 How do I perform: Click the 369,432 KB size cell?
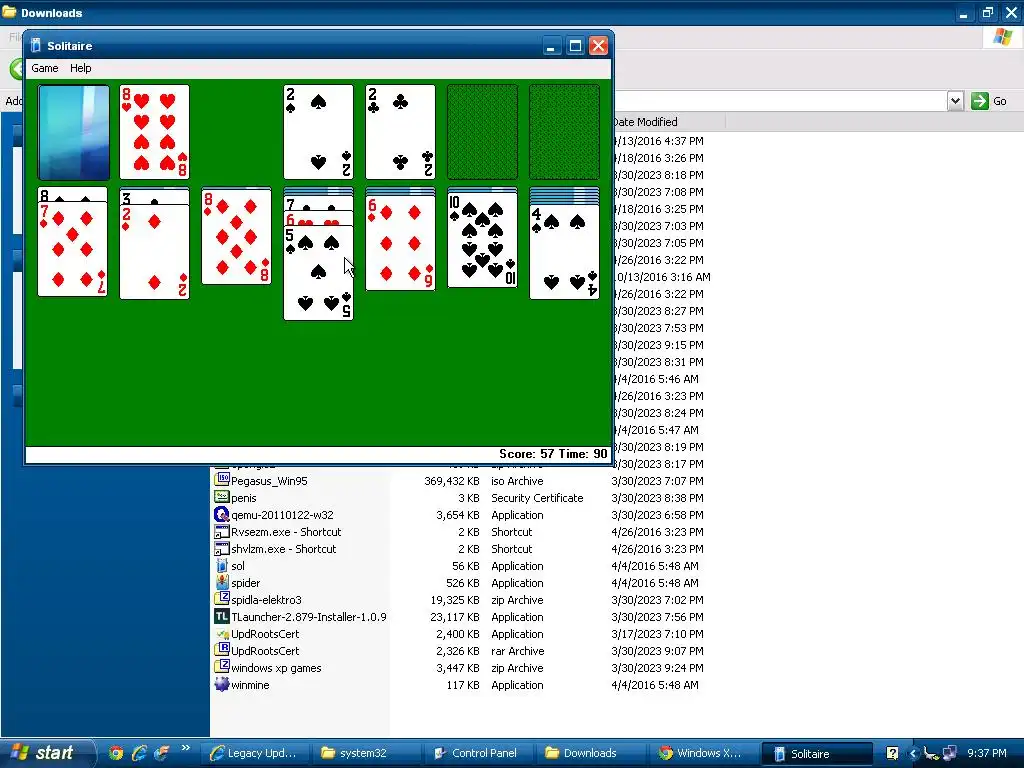pos(452,481)
